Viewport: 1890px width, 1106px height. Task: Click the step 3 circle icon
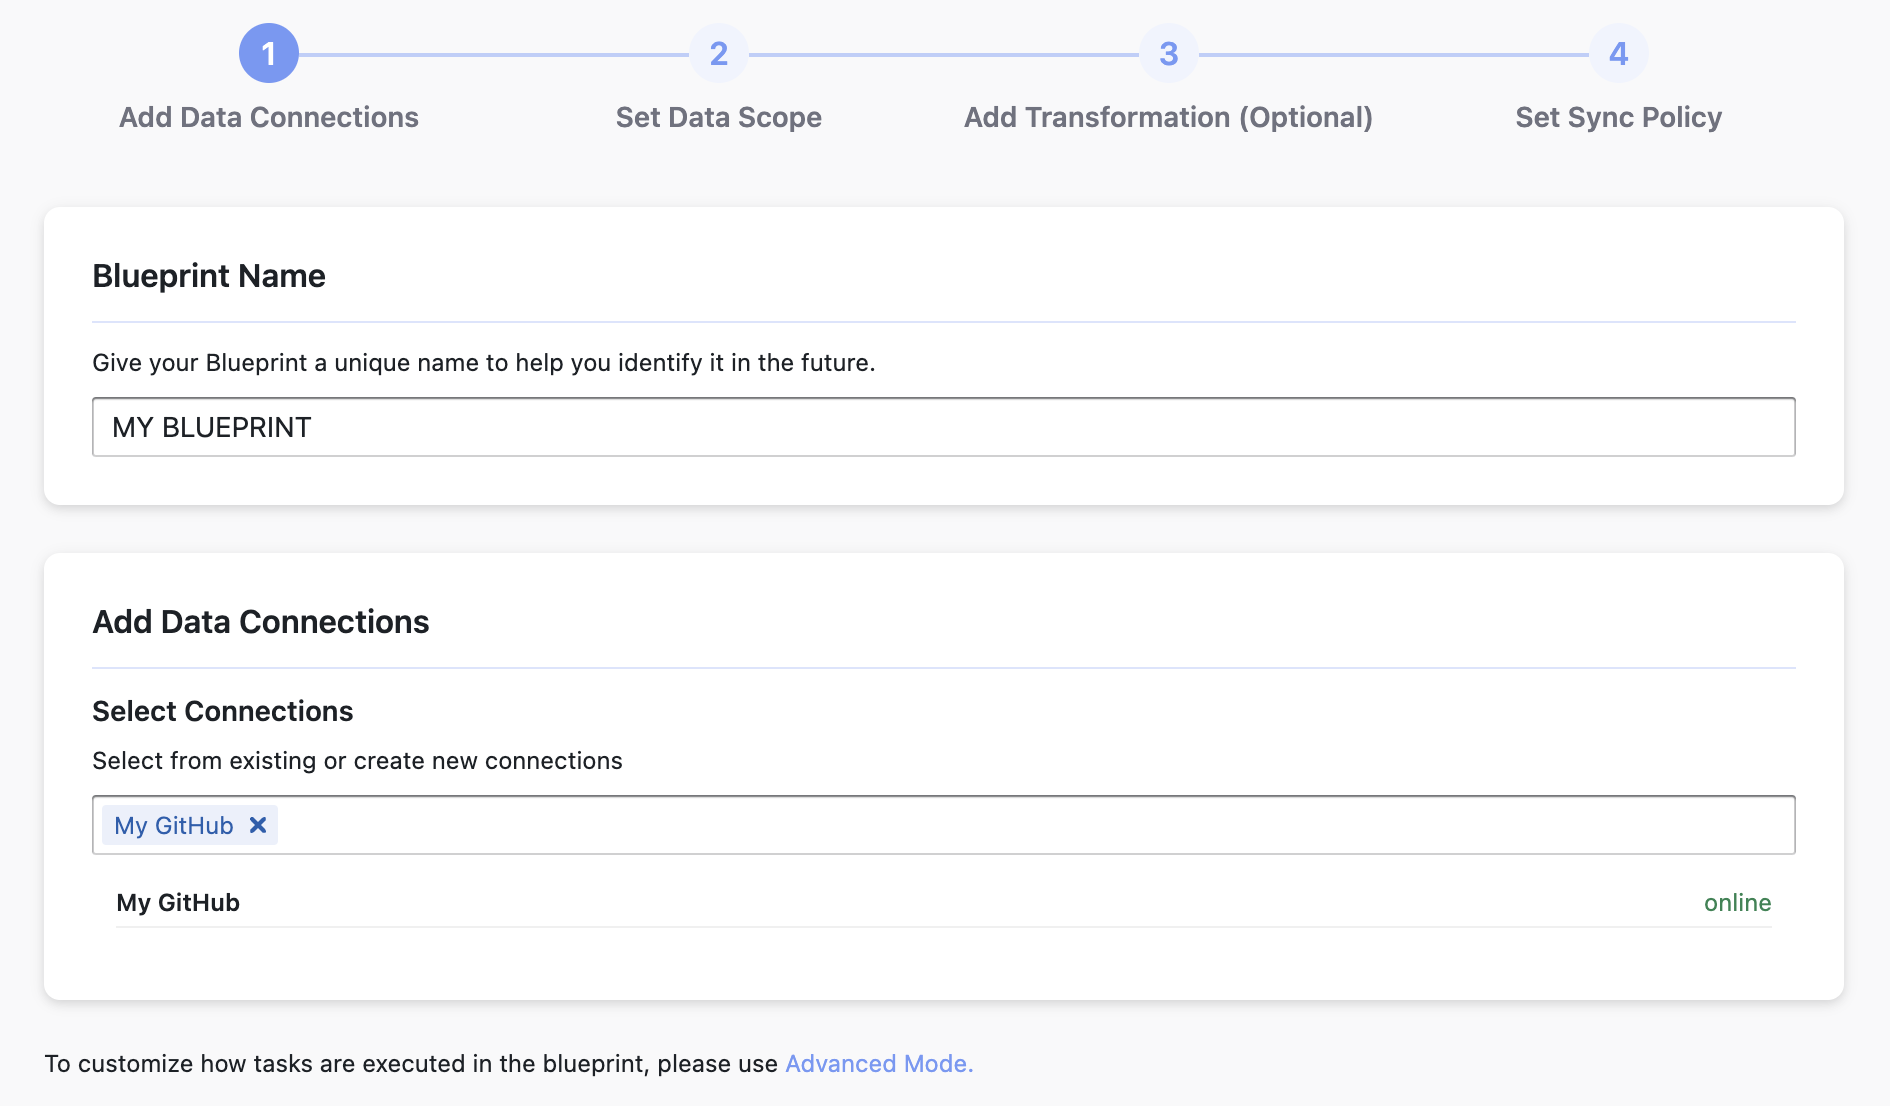click(x=1168, y=54)
